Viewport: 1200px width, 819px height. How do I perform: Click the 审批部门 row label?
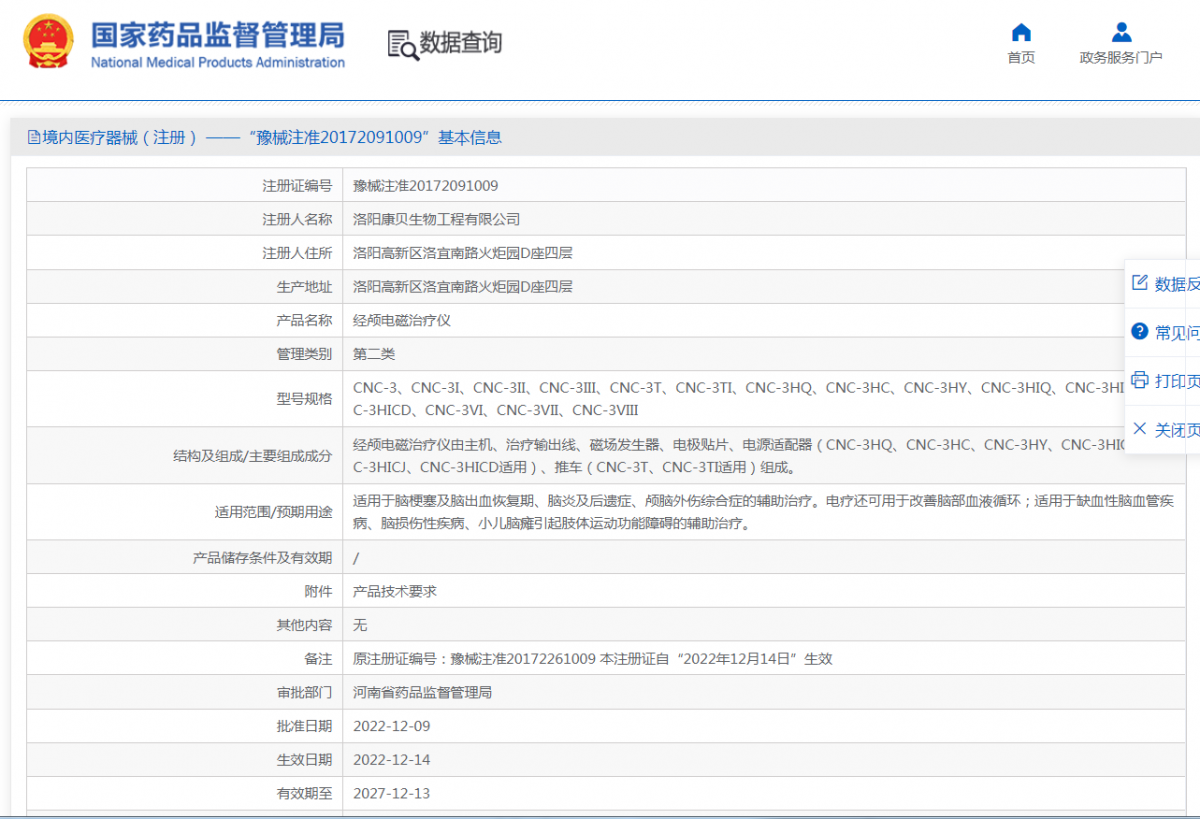(304, 692)
